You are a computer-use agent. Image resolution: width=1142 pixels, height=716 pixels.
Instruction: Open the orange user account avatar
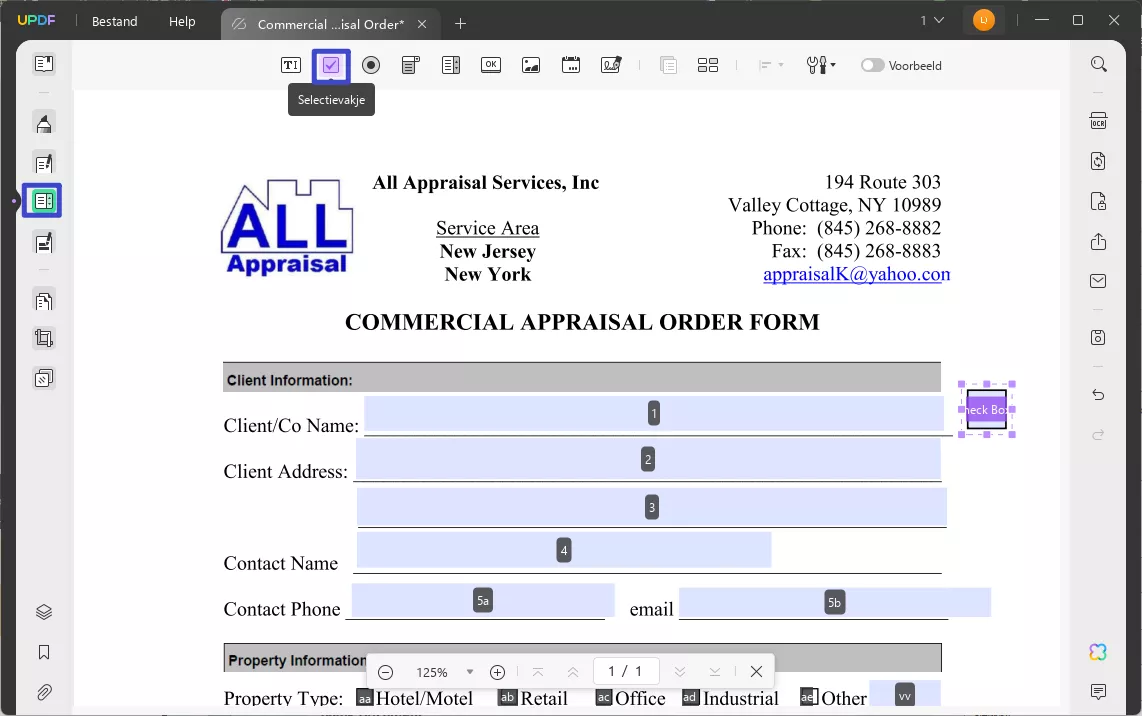983,20
